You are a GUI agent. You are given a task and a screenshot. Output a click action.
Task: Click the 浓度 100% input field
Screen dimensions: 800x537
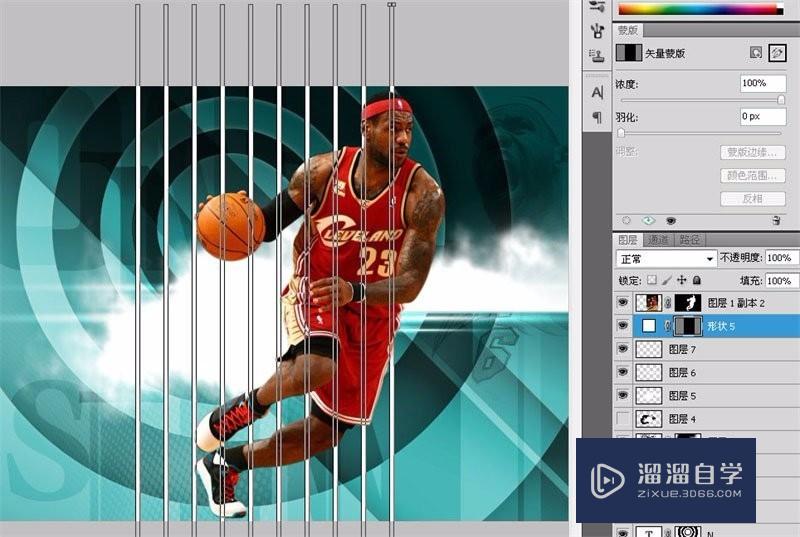pos(763,83)
